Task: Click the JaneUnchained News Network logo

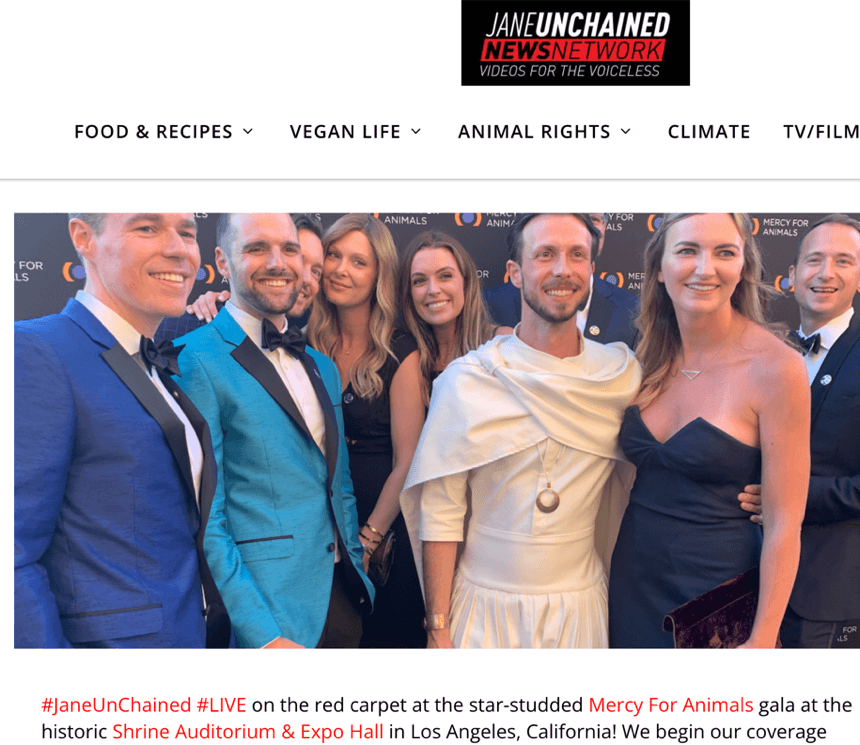Action: [575, 43]
